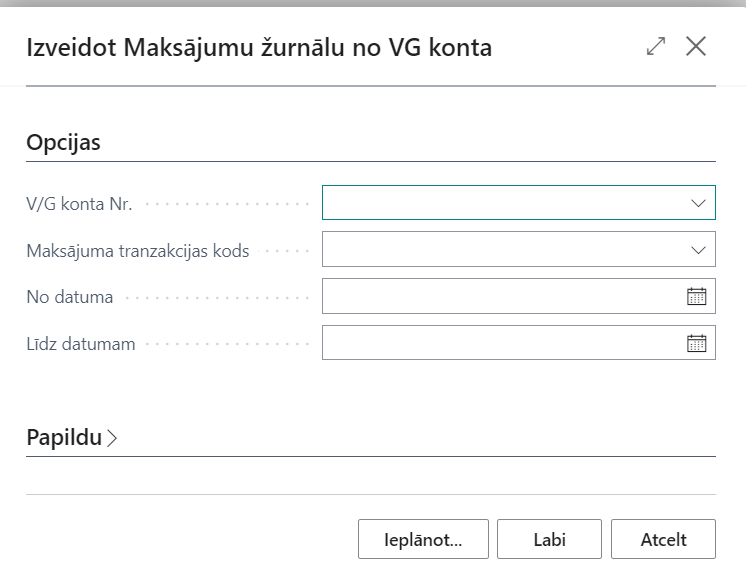Expand the Papildu section
This screenshot has width=746, height=581.
(72, 437)
